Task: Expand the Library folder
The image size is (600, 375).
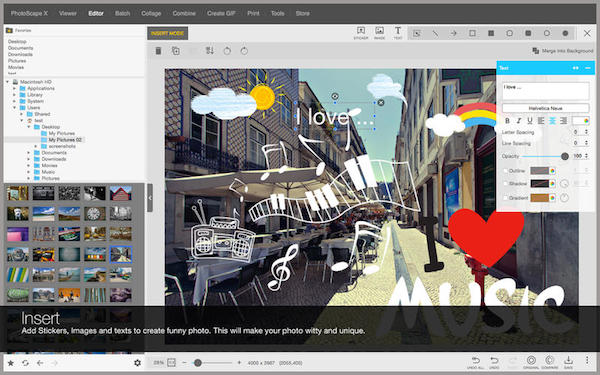Action: (15, 95)
